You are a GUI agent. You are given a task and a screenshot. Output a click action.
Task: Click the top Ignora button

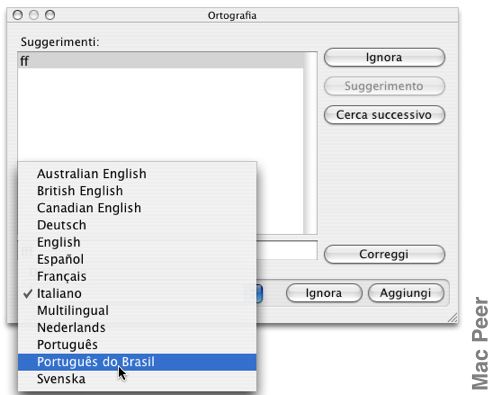click(x=384, y=58)
